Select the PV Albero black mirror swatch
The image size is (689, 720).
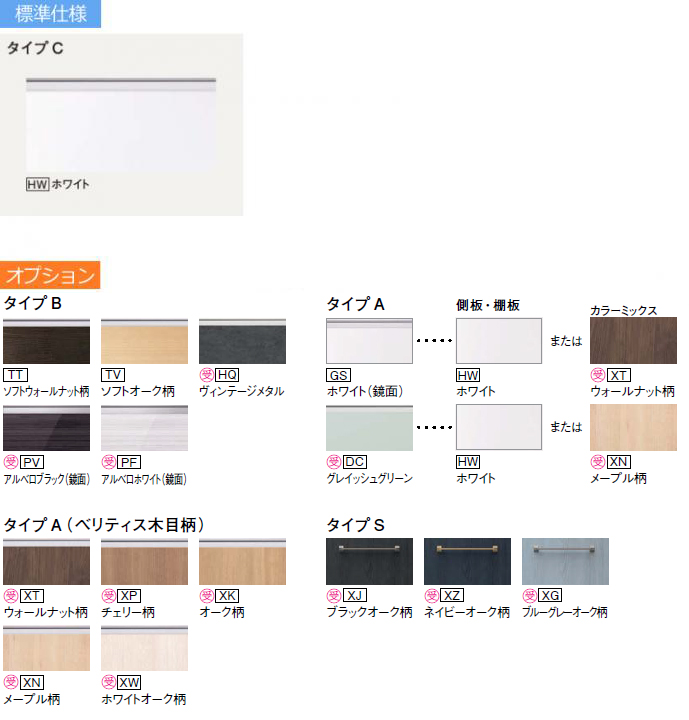coord(46,428)
